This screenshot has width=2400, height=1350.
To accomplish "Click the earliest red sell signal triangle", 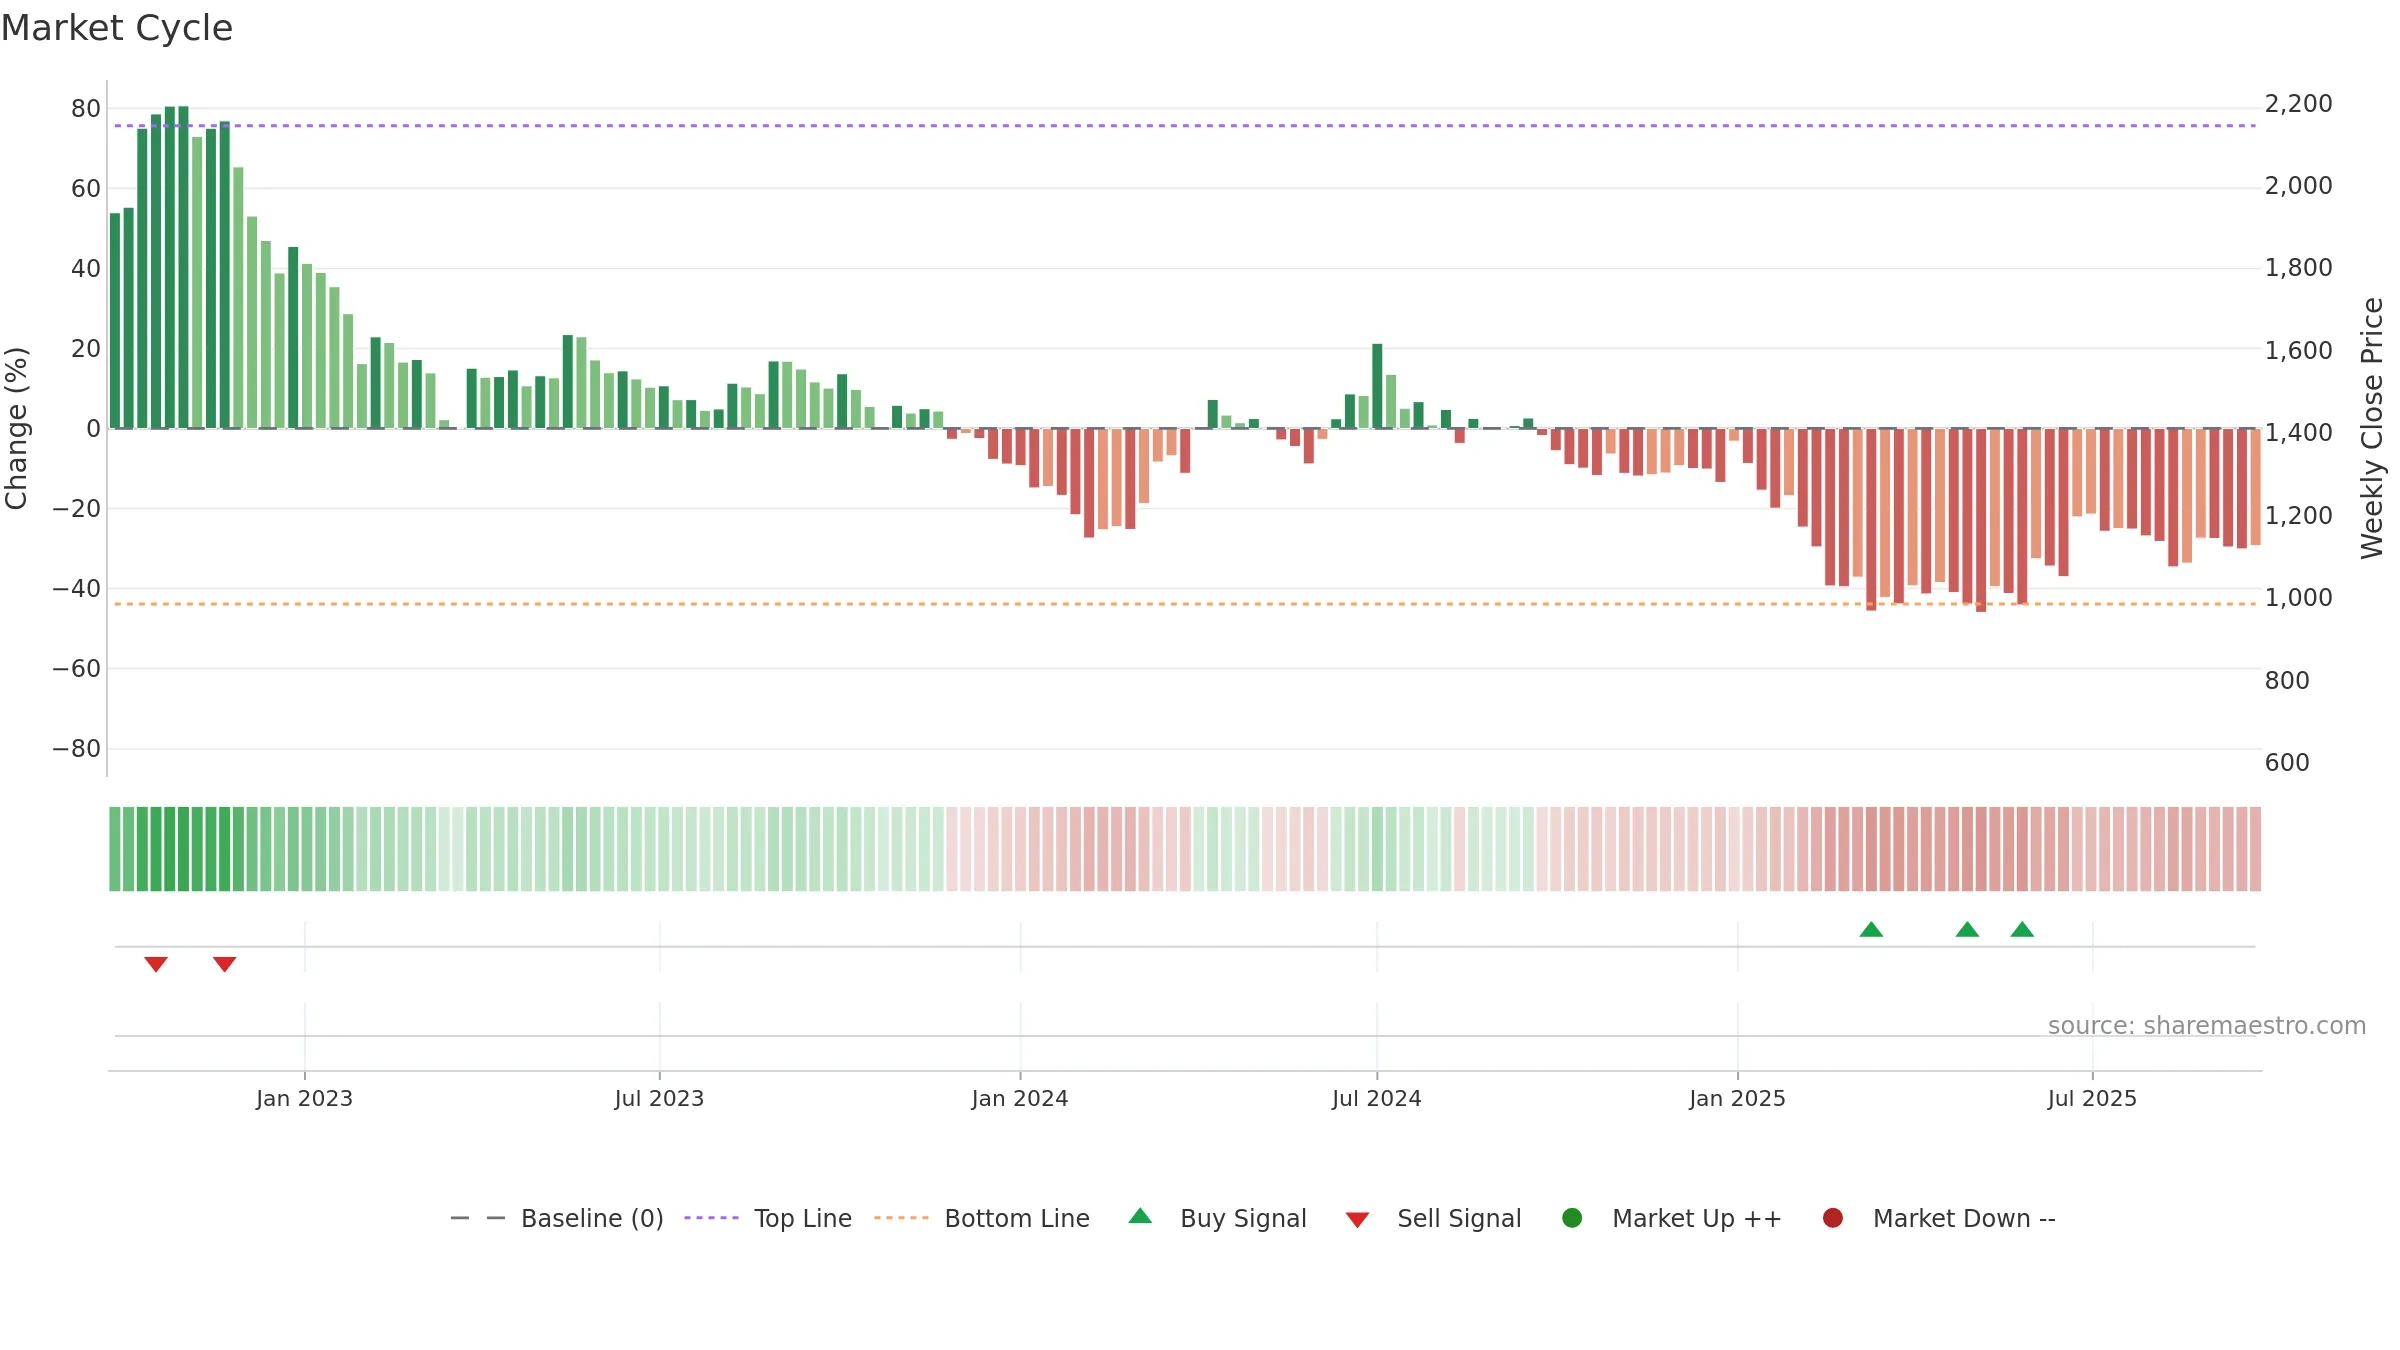I will pyautogui.click(x=156, y=964).
